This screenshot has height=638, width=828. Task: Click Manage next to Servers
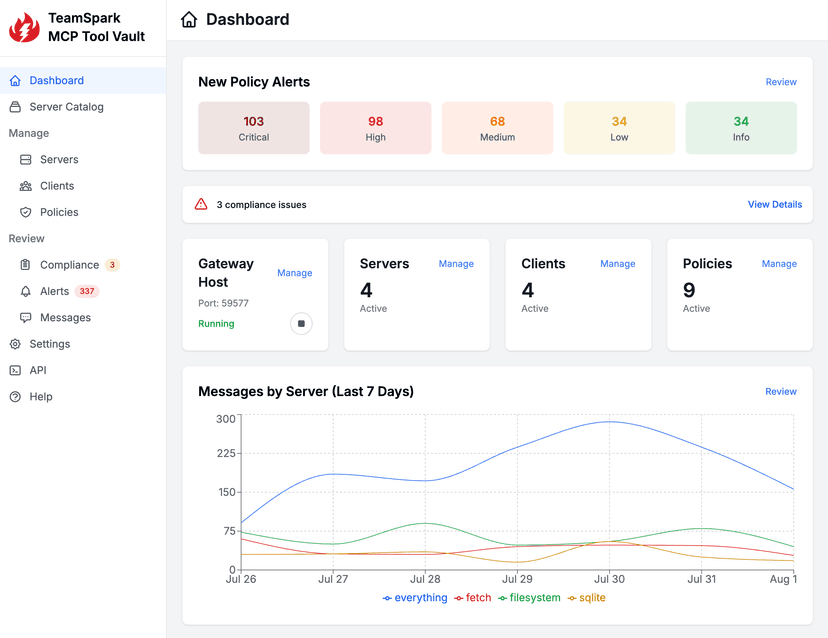pos(456,264)
